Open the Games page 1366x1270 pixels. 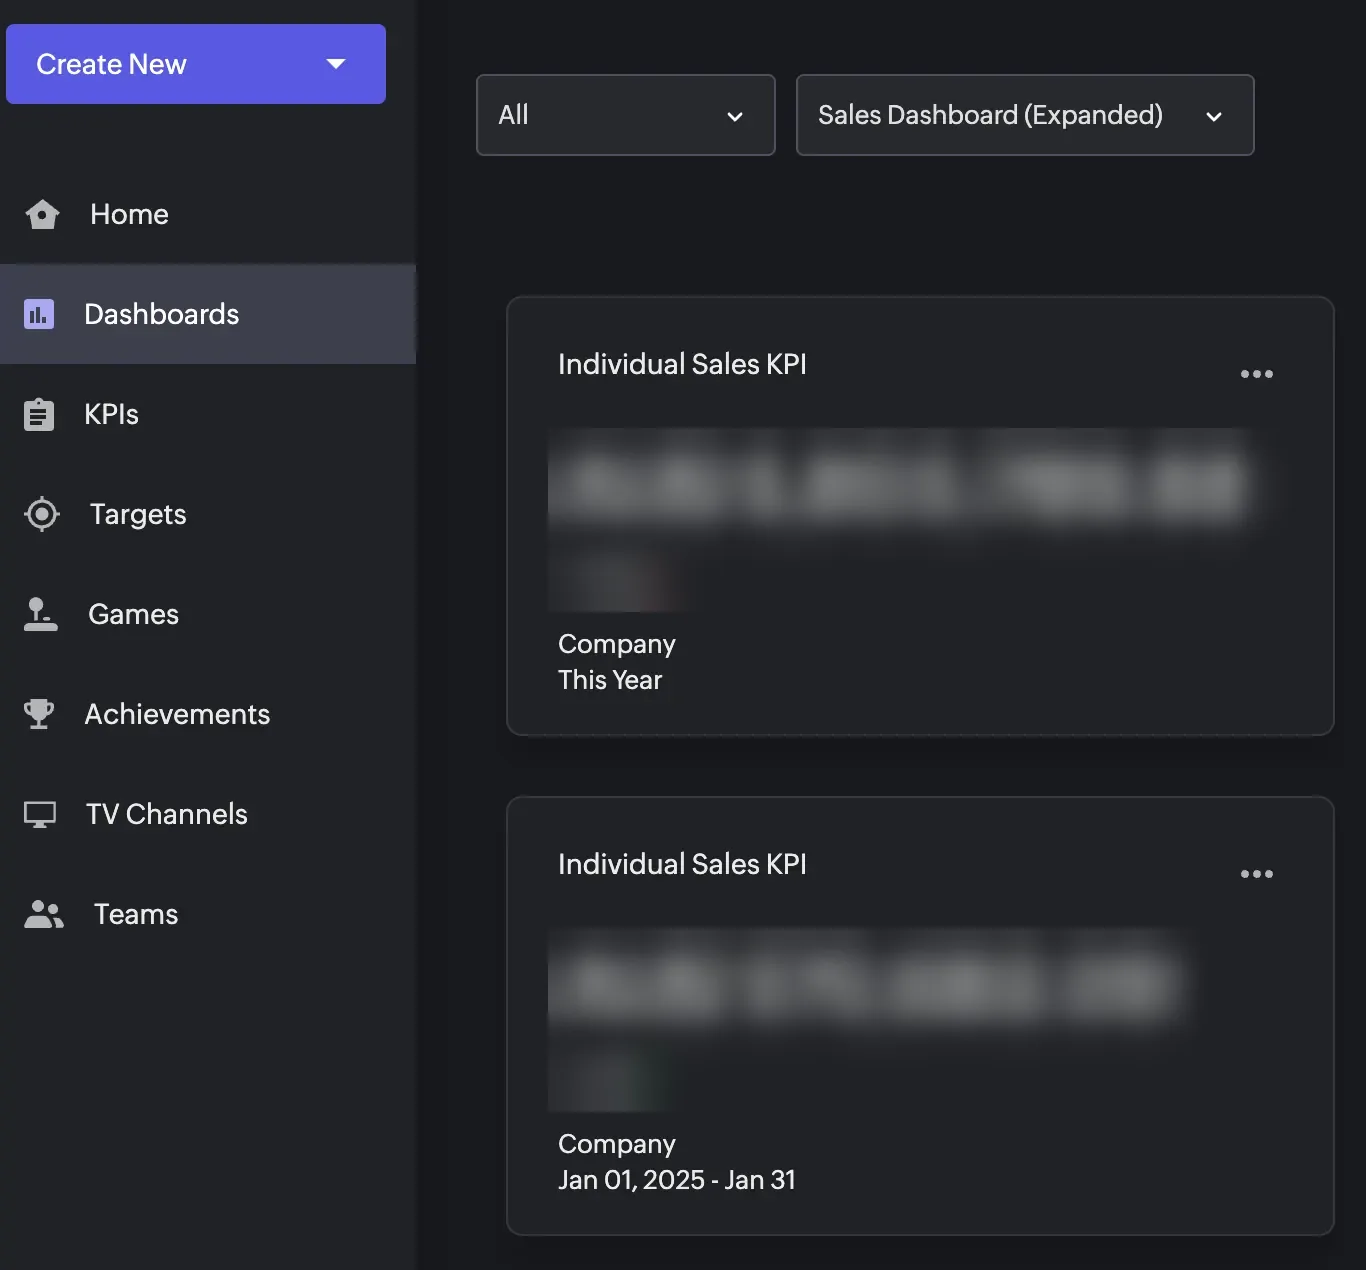pyautogui.click(x=208, y=614)
